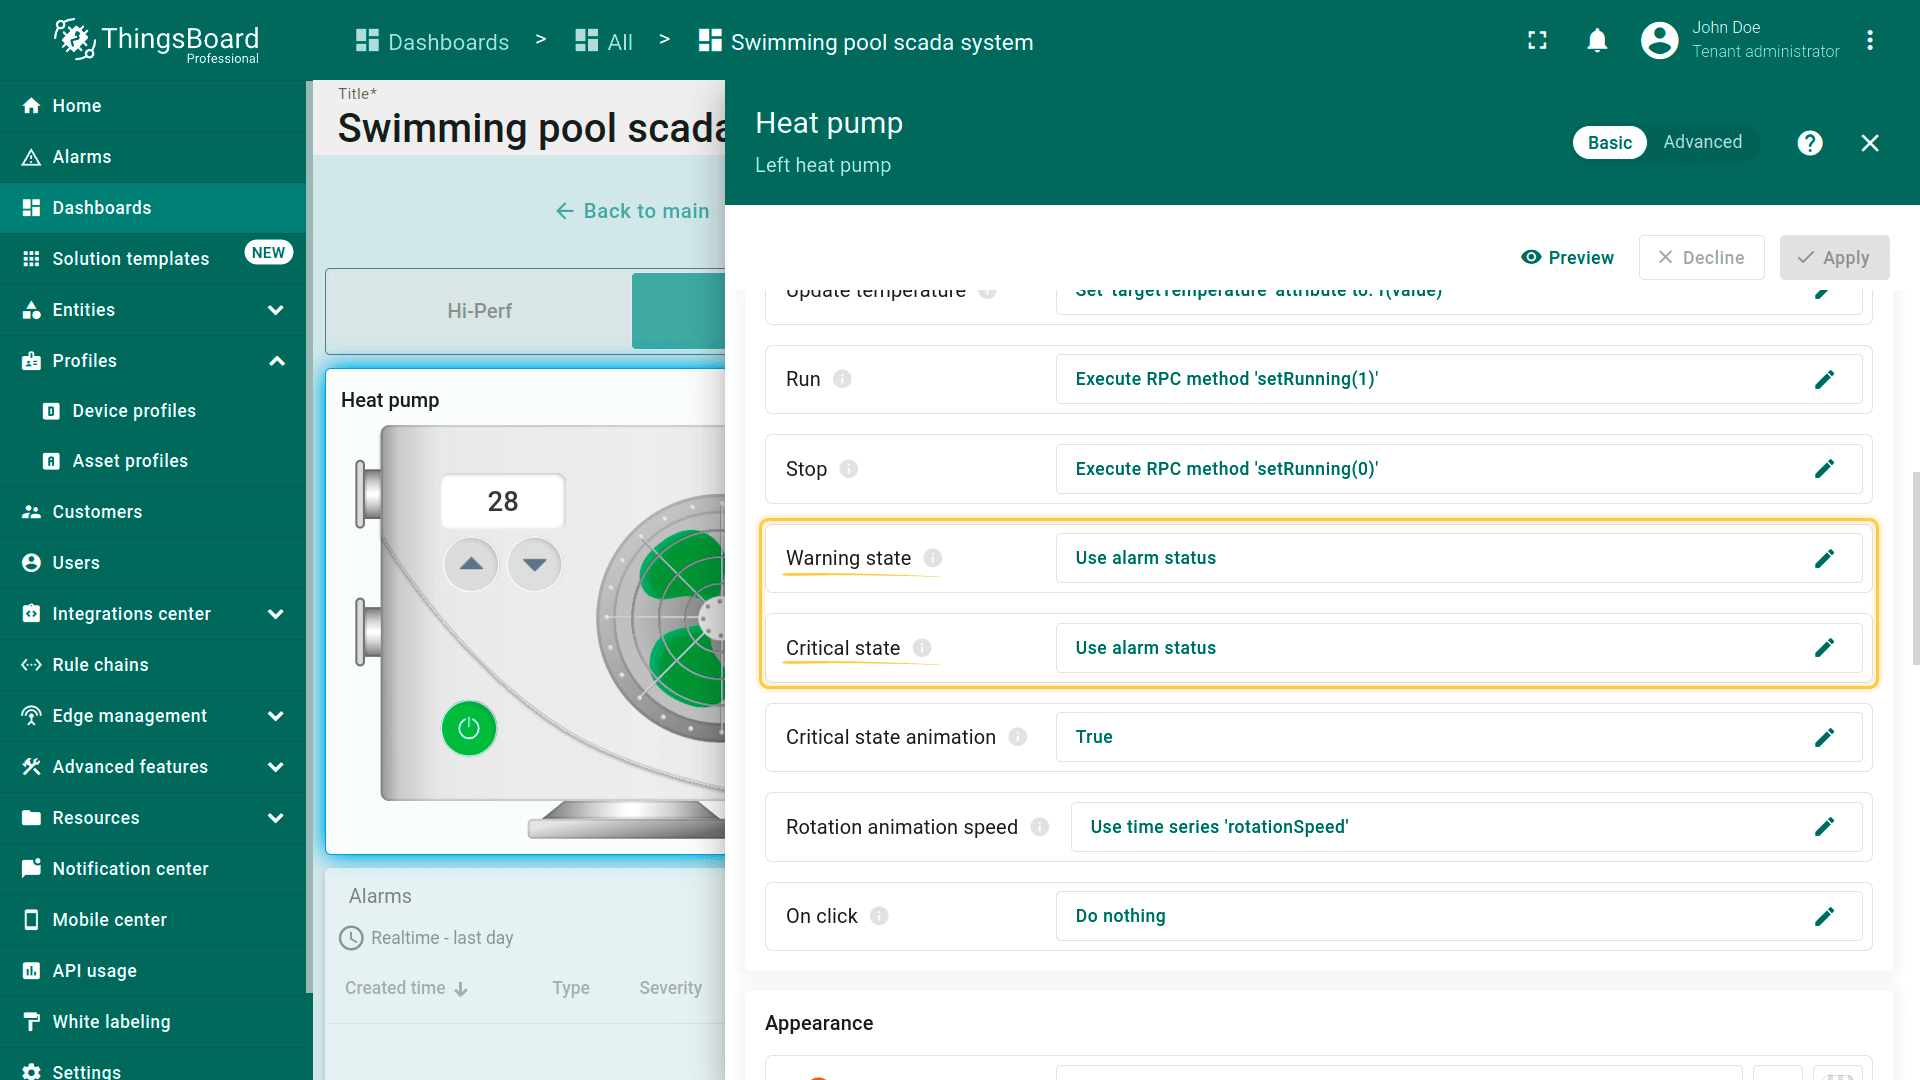Edit Warning state alarm status setting

pos(1824,558)
